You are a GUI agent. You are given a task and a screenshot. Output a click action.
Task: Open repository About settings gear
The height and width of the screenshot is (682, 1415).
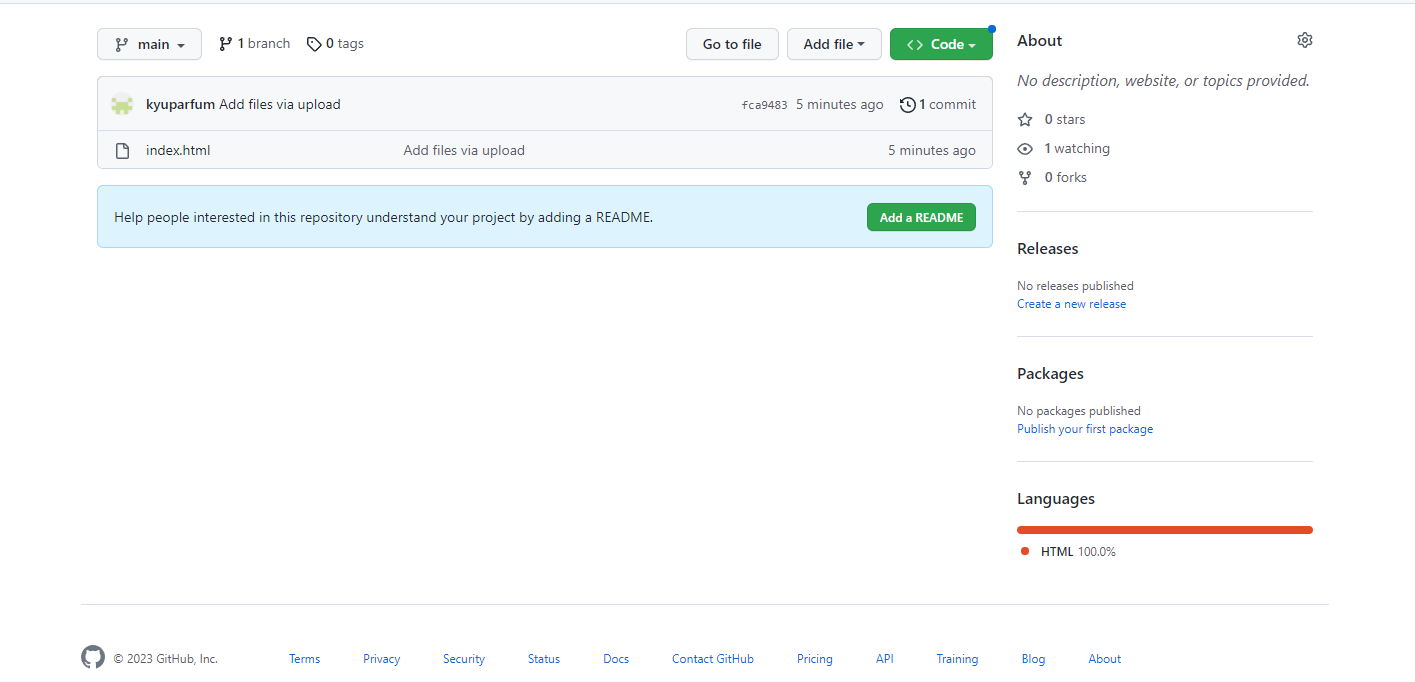click(1304, 40)
